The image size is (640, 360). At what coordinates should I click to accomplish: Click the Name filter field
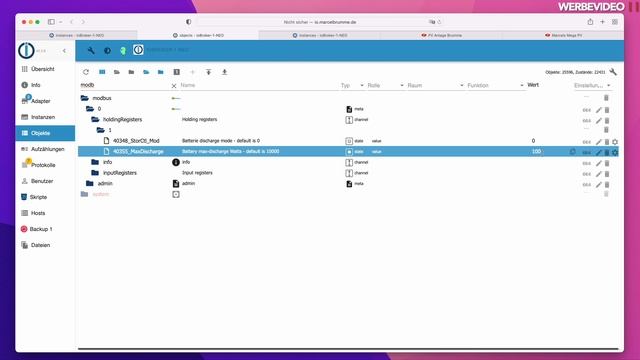pyautogui.click(x=258, y=85)
